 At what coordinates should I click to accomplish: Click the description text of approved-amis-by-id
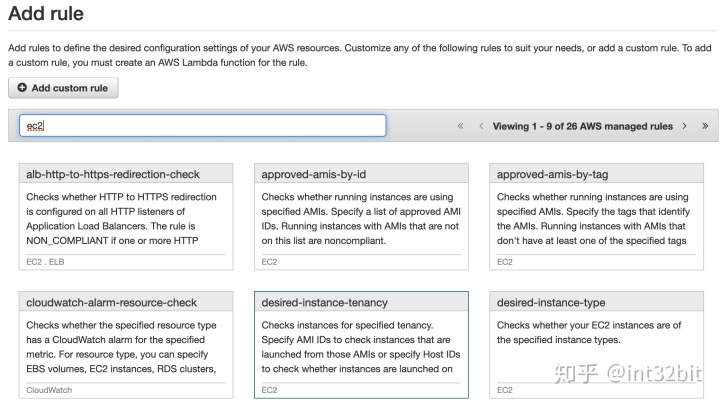[361, 219]
